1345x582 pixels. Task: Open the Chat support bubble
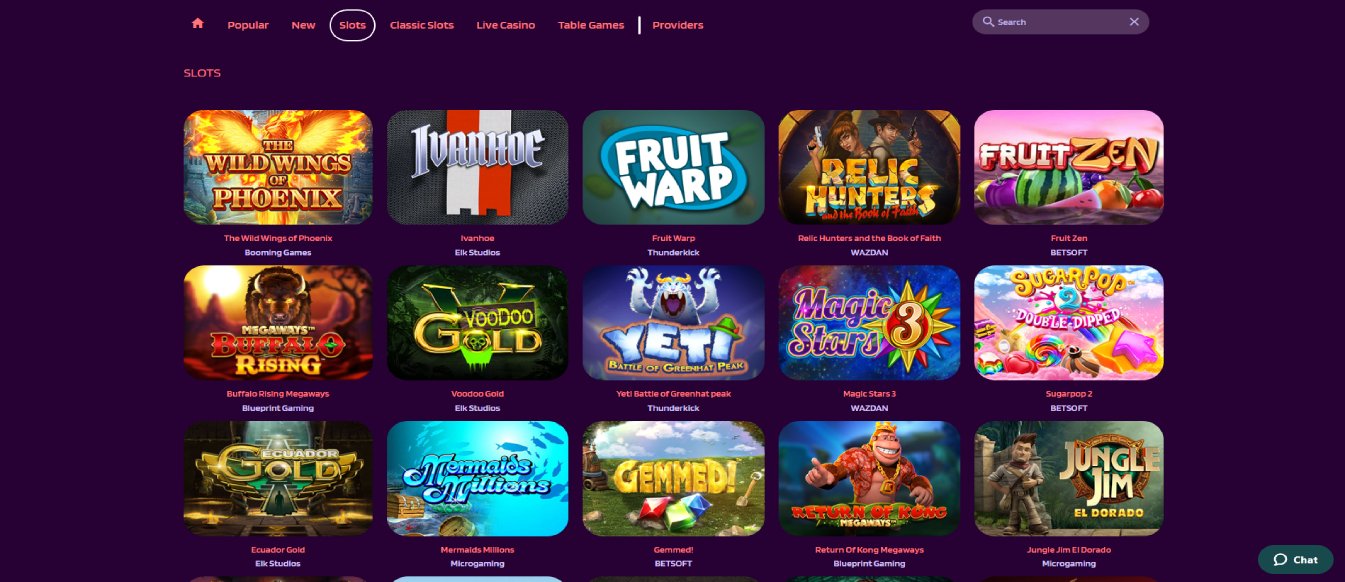point(1295,559)
